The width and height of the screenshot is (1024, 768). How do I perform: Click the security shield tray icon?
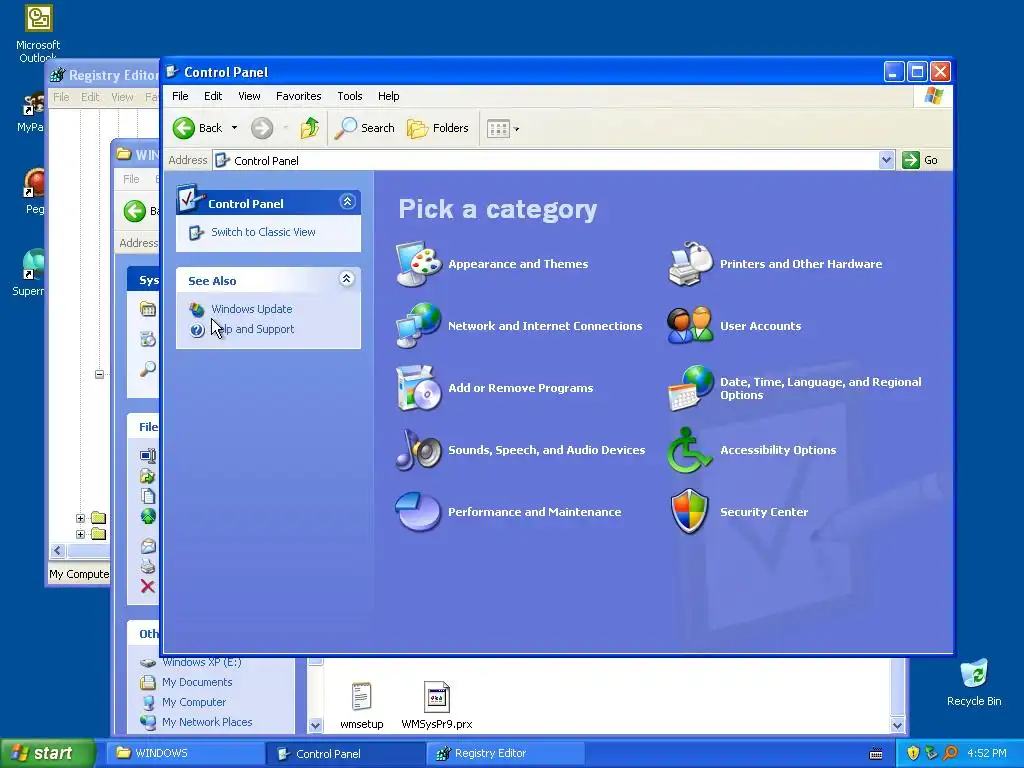913,753
